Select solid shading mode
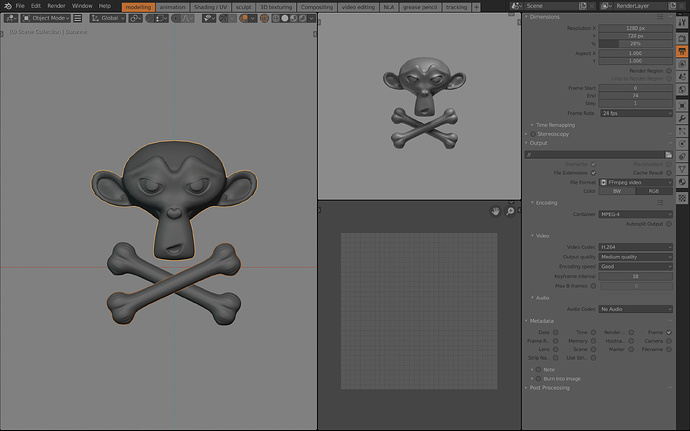The height and width of the screenshot is (431, 690). pos(285,18)
